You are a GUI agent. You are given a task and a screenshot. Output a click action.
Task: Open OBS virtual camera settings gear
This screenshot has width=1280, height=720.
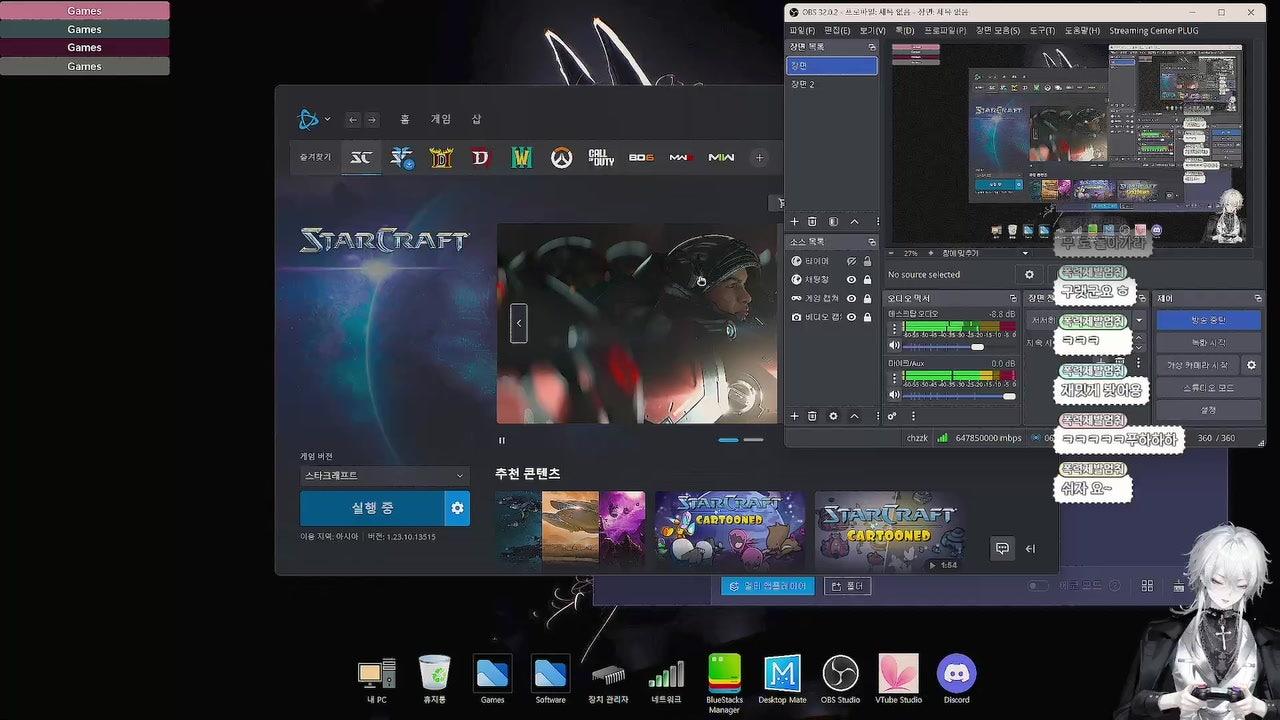pyautogui.click(x=1250, y=365)
